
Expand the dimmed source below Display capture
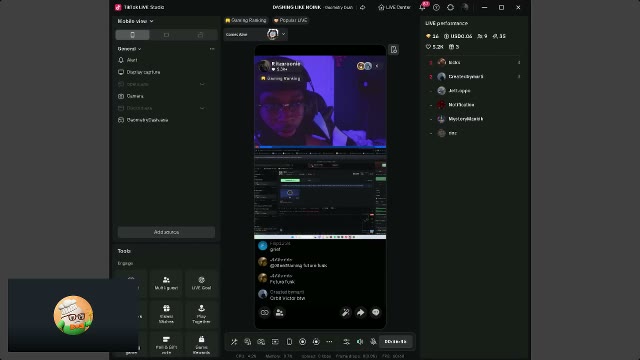(202, 84)
